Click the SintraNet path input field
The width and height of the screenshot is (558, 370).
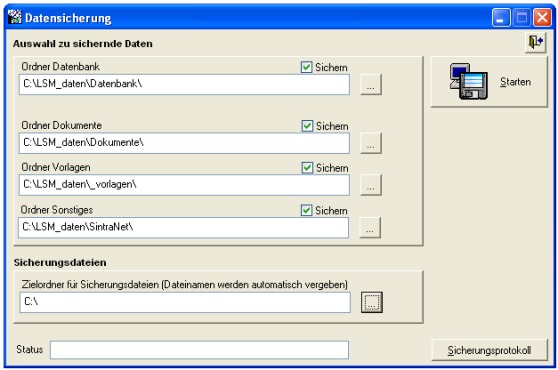(x=184, y=228)
